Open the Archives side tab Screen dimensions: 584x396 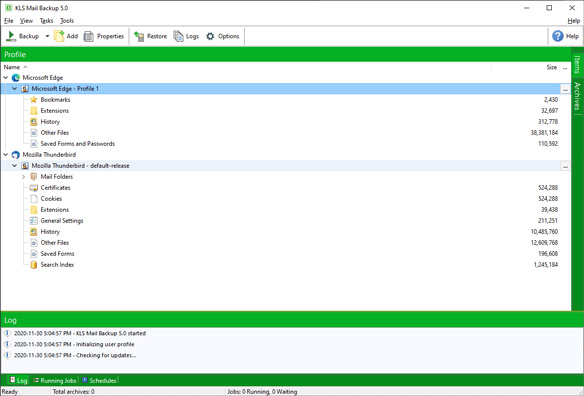(x=577, y=96)
